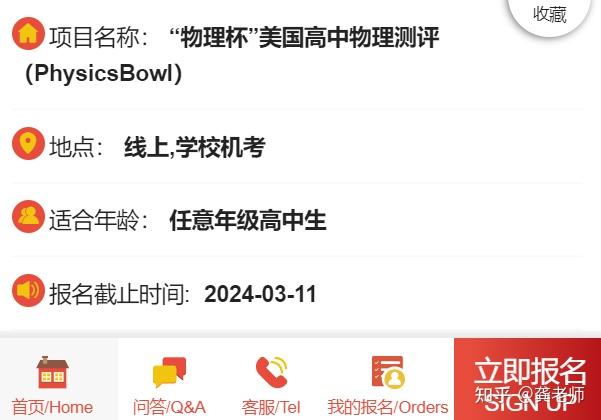
Task: Click the orange house icon beside 项目名称
Action: pyautogui.click(x=28, y=34)
